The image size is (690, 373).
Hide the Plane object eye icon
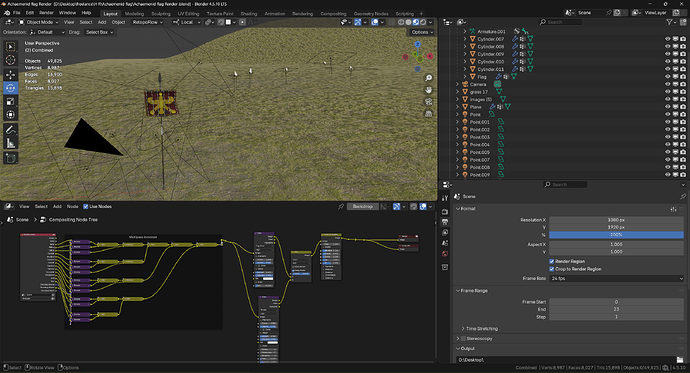click(668, 107)
